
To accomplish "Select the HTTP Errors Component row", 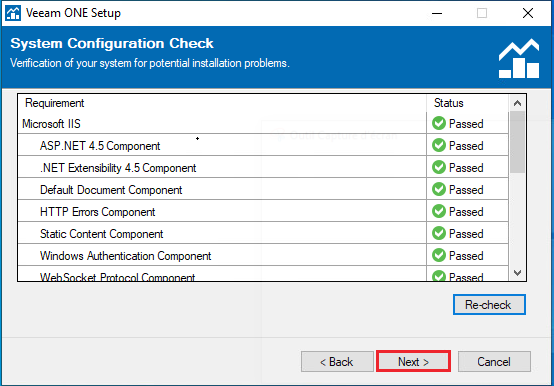I will pos(263,211).
